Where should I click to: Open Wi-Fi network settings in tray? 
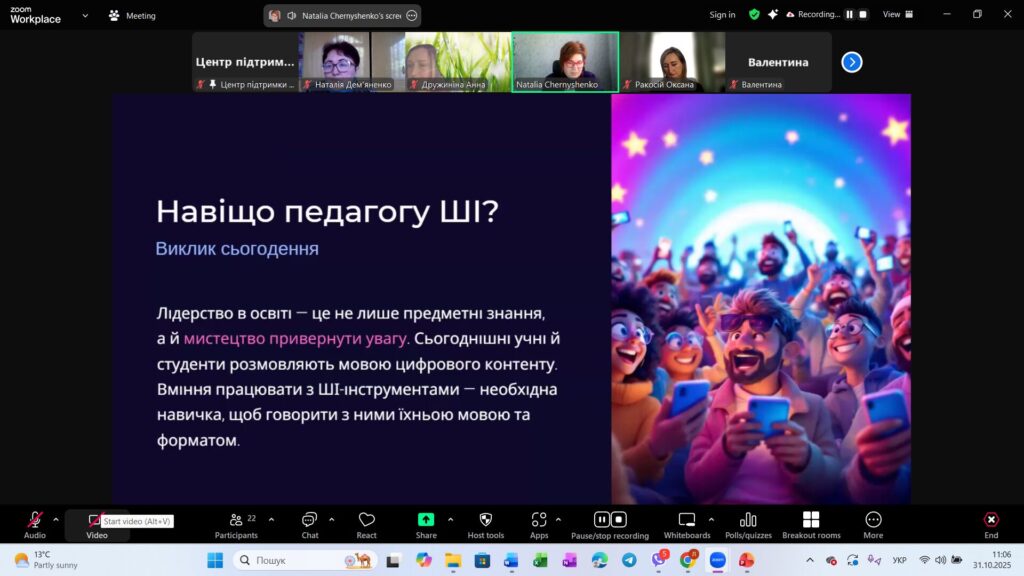[x=924, y=560]
